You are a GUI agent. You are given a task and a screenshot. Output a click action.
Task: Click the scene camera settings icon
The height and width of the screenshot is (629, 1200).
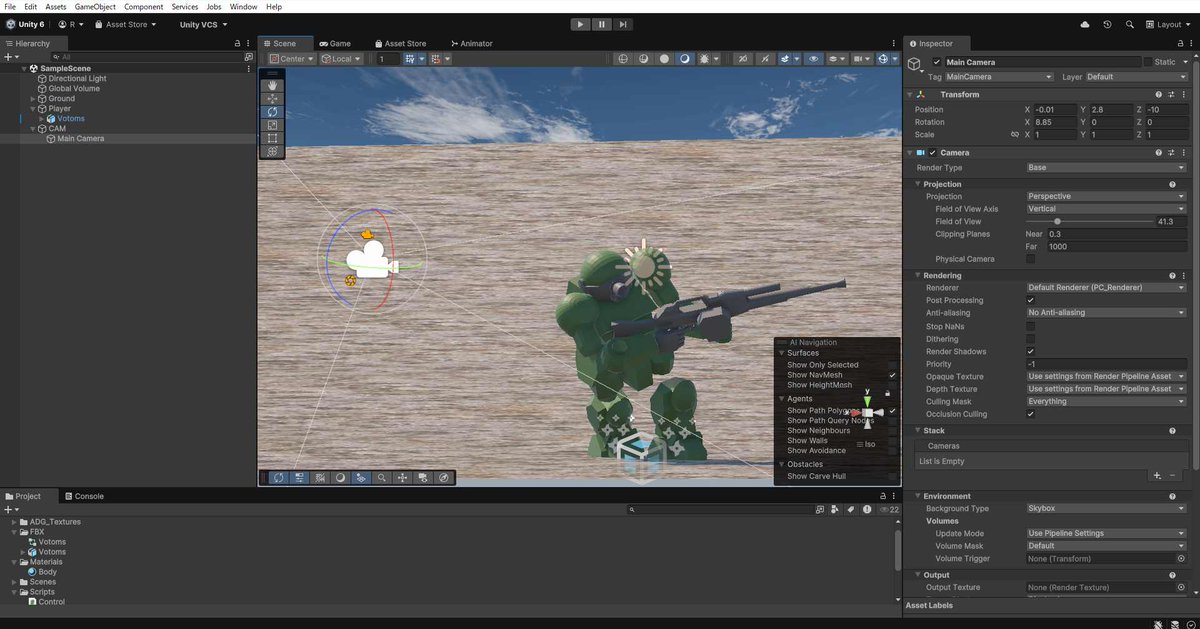point(858,59)
